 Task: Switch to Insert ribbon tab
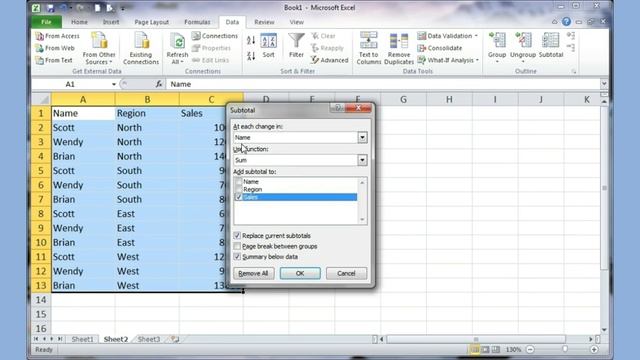point(111,22)
